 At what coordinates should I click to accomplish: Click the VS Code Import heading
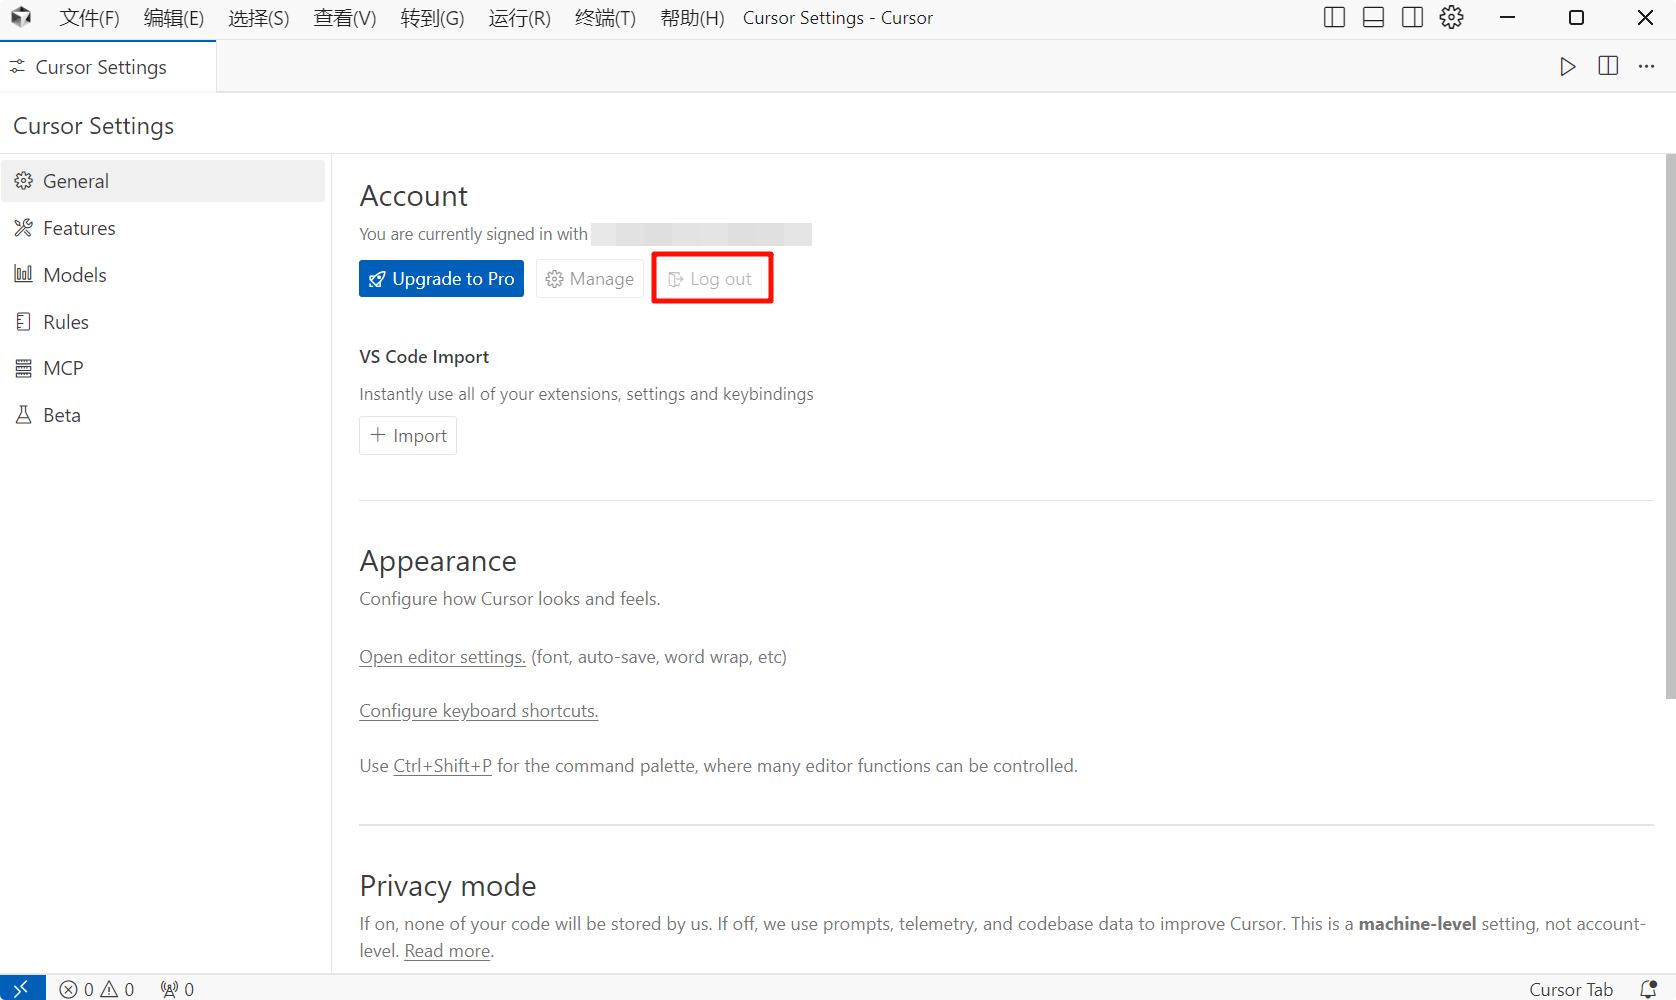[x=424, y=357]
